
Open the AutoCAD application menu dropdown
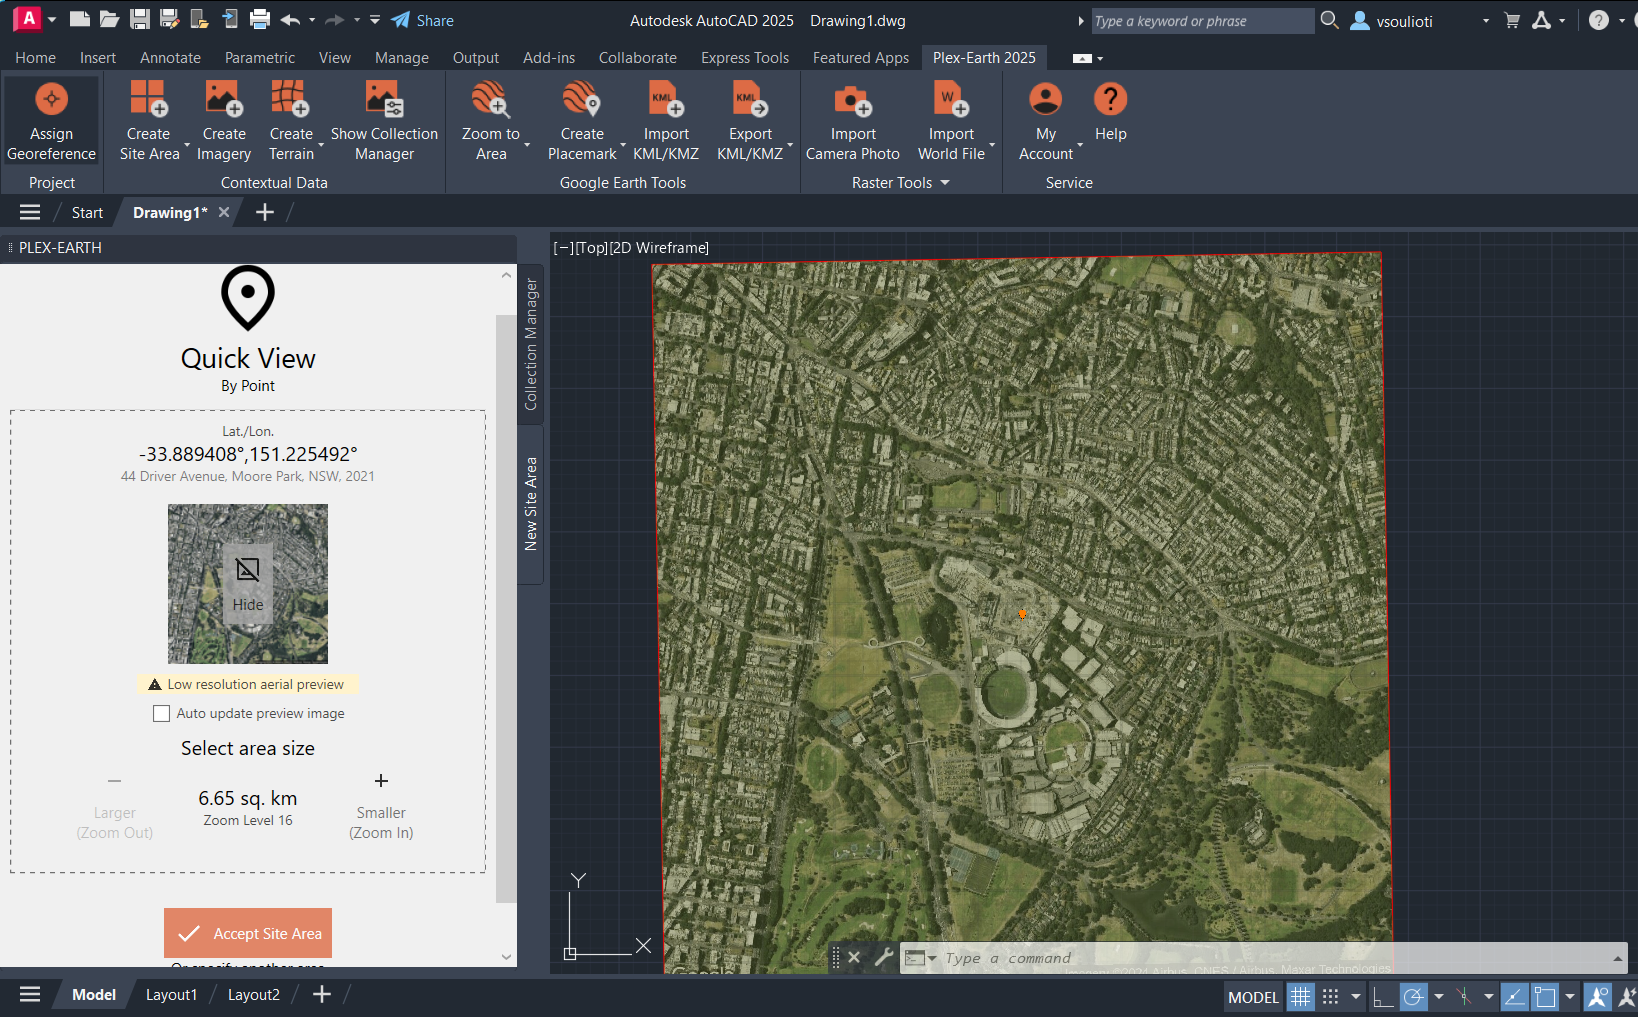point(52,19)
